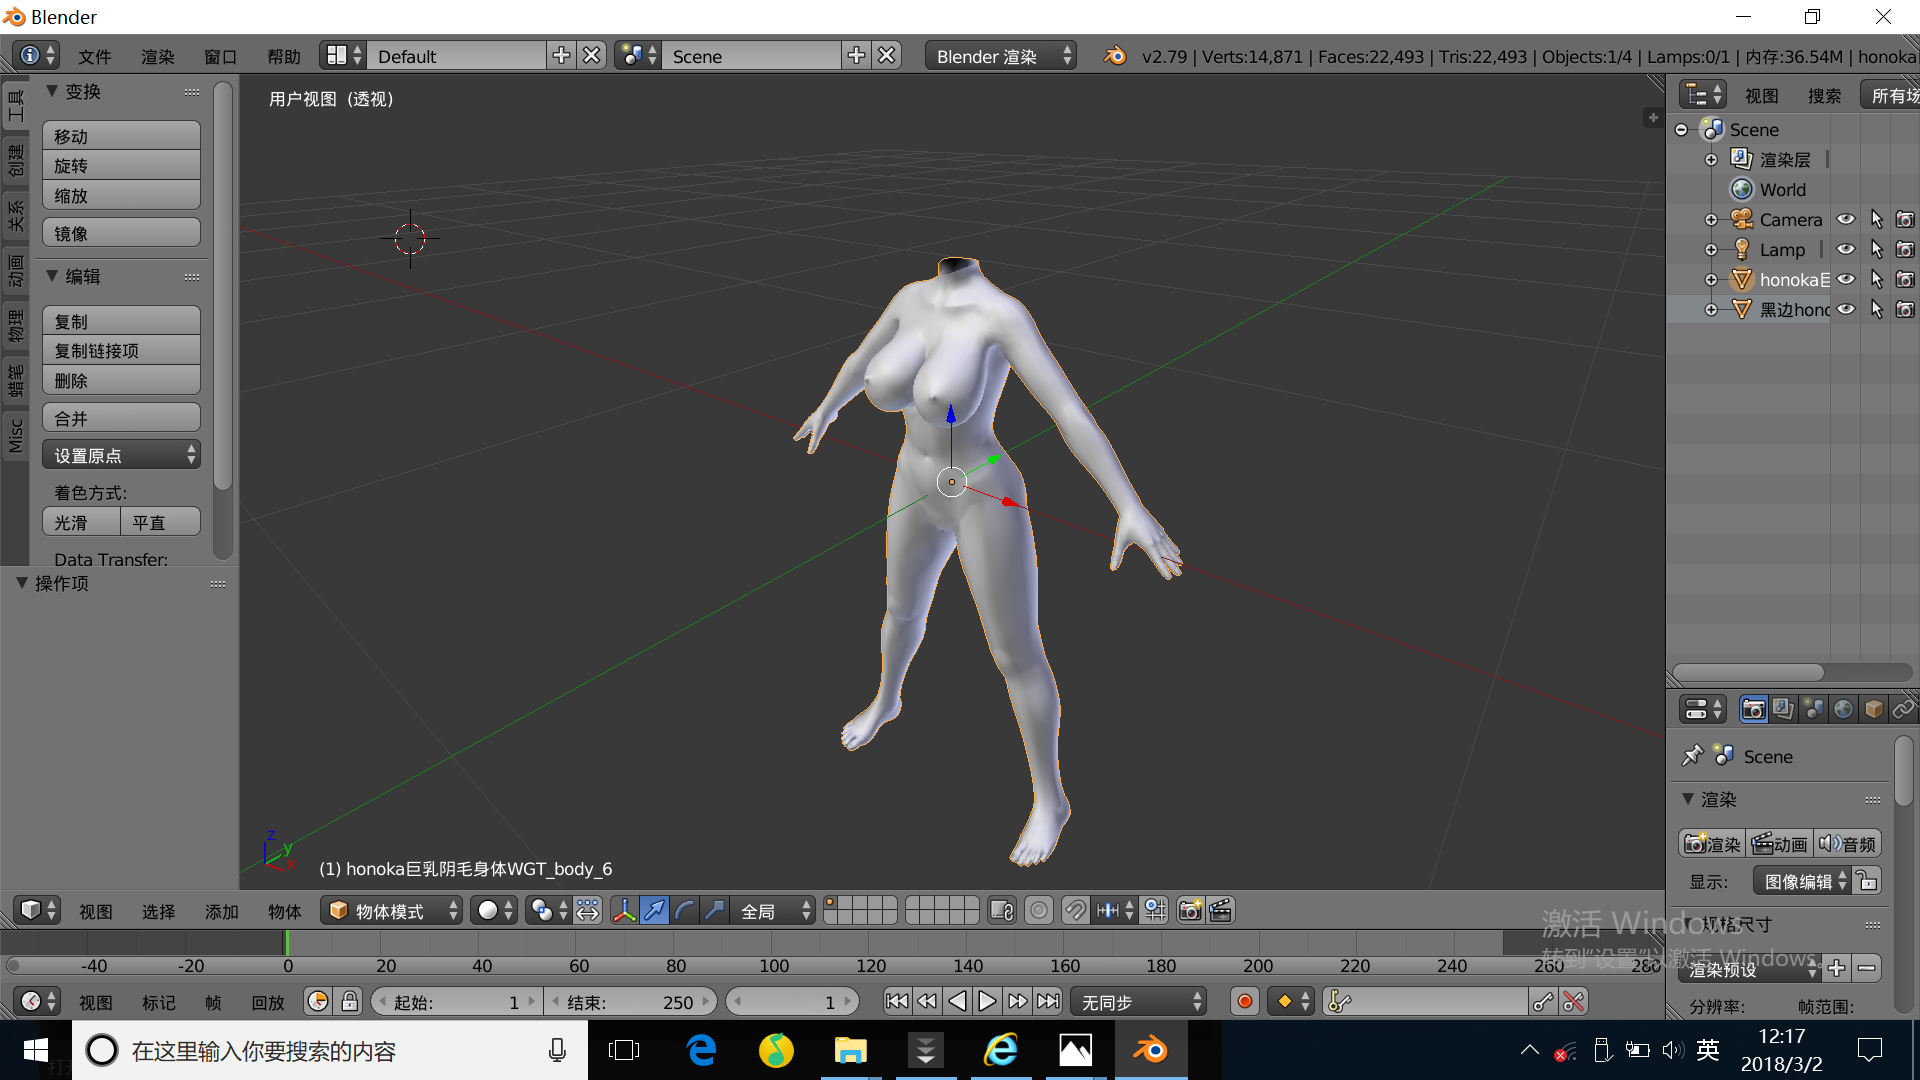Image resolution: width=1920 pixels, height=1080 pixels.
Task: Toggle Lamp selectability arrow icon
Action: (x=1876, y=249)
